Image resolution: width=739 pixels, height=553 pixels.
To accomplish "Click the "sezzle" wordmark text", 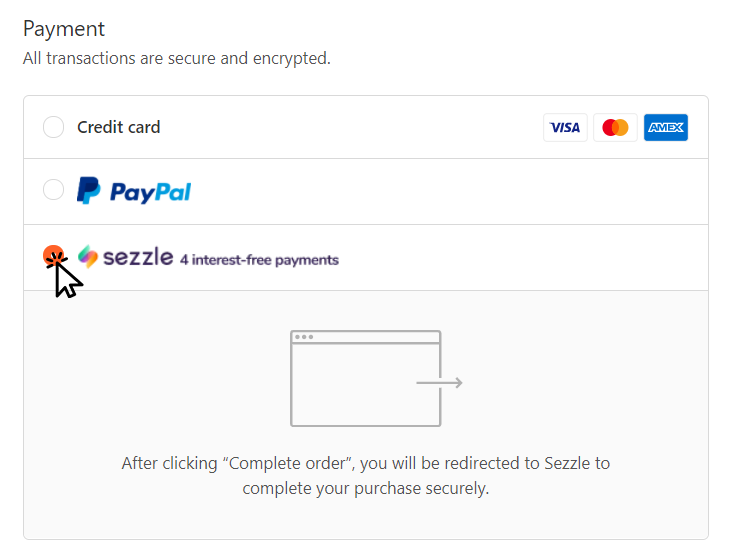I will tap(138, 257).
